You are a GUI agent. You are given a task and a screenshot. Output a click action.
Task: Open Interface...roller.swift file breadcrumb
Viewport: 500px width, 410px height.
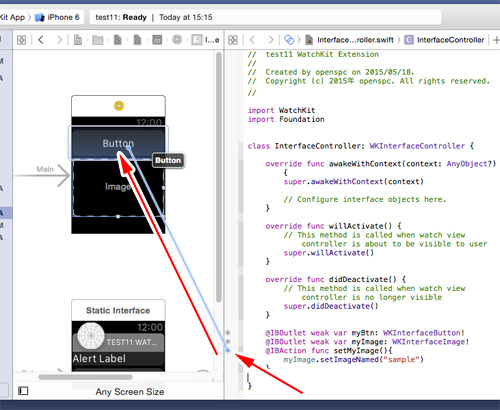350,40
